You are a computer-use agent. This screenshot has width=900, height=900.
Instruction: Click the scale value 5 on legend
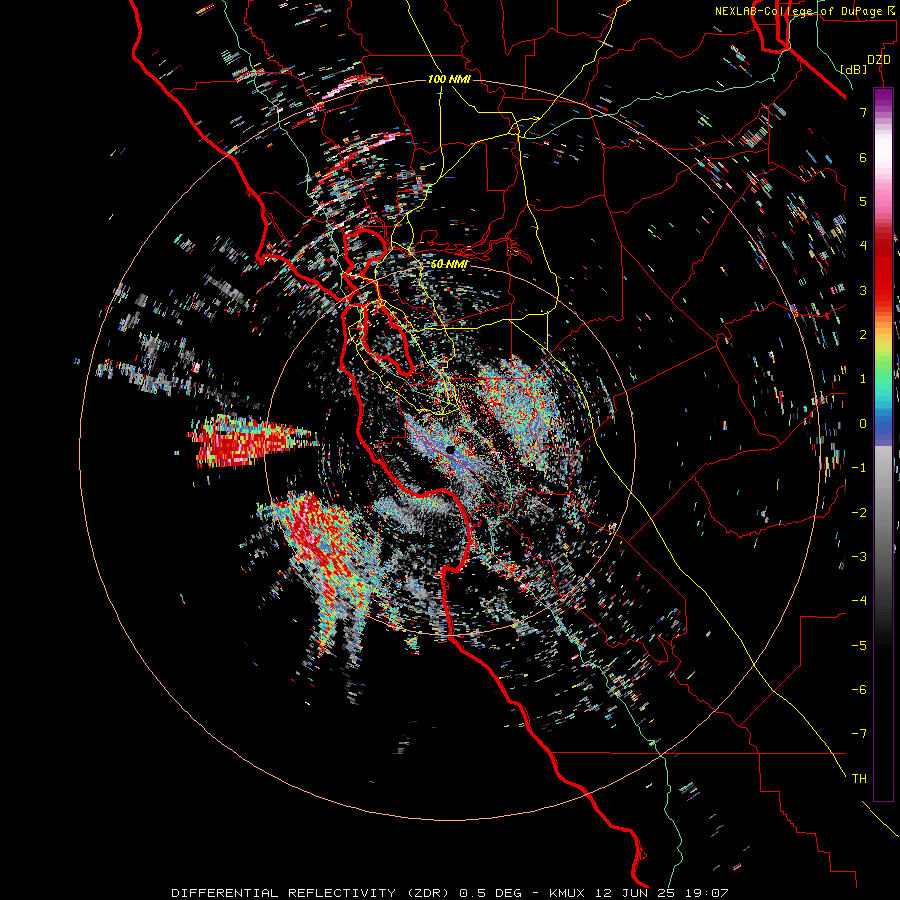click(863, 201)
